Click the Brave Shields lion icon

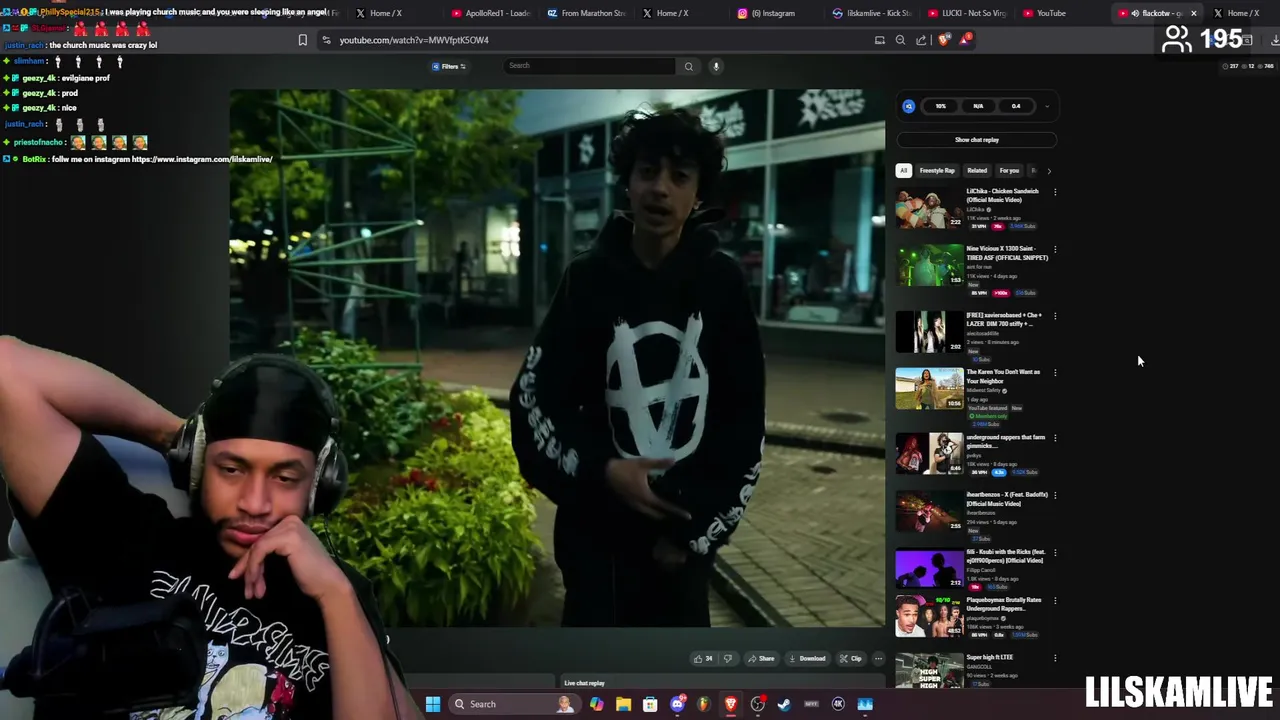tap(944, 40)
